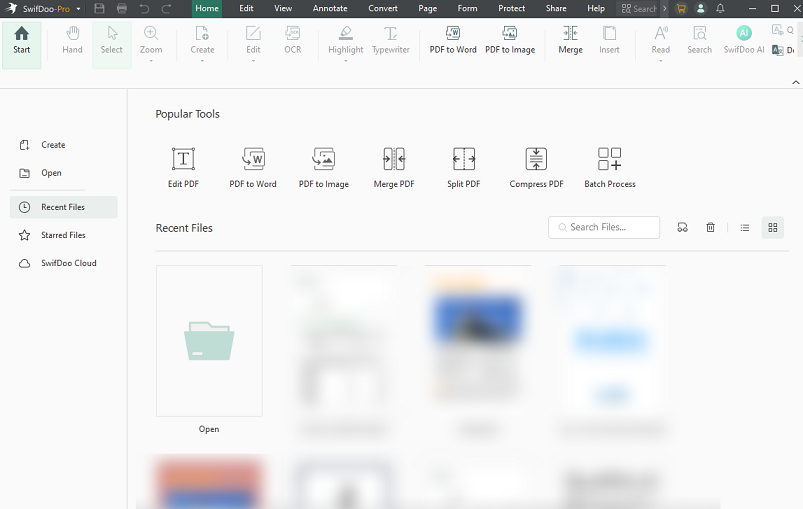The image size is (803, 509).
Task: Click the Read ribbon icon
Action: [x=661, y=34]
